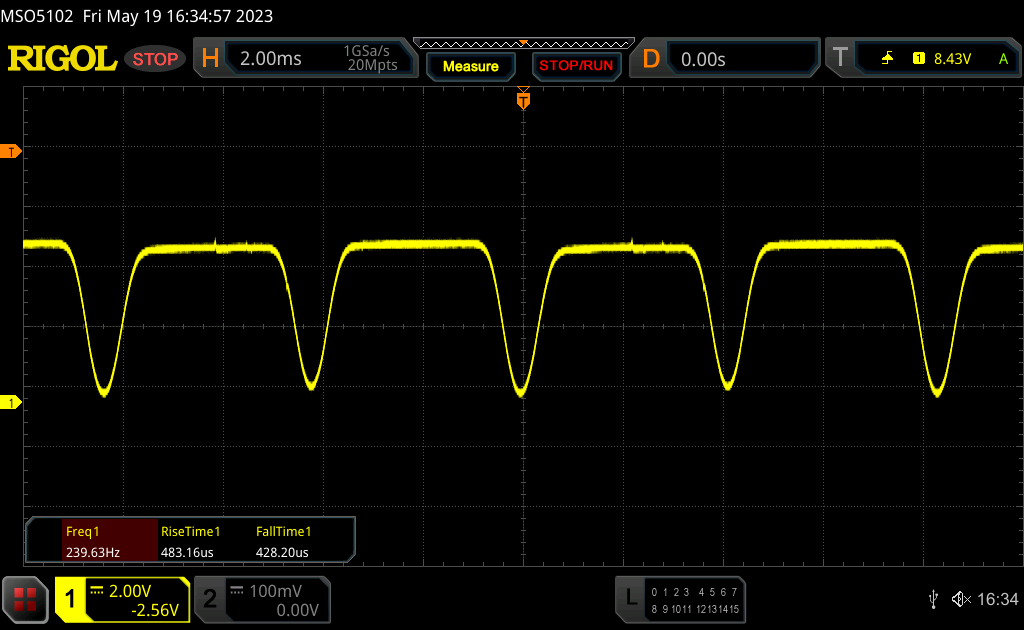Screen dimensions: 1024x630
Task: Toggle channel 2 label button
Action: [x=210, y=599]
